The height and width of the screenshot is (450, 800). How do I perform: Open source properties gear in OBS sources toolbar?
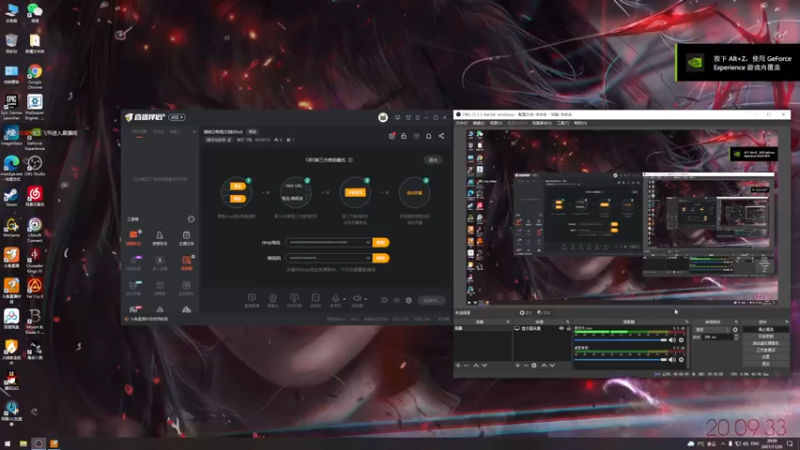pyautogui.click(x=534, y=365)
